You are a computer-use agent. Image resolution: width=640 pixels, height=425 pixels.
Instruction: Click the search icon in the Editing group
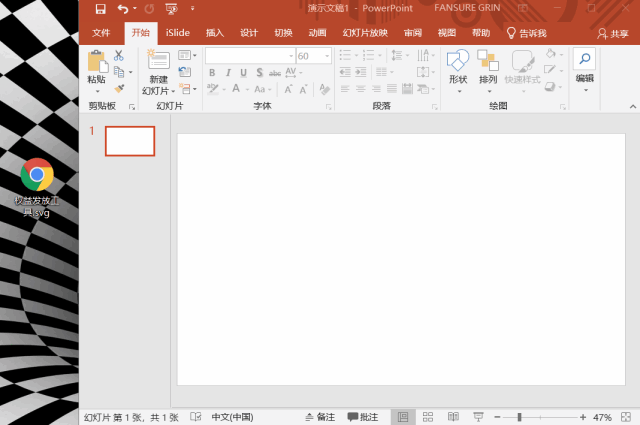click(x=584, y=59)
